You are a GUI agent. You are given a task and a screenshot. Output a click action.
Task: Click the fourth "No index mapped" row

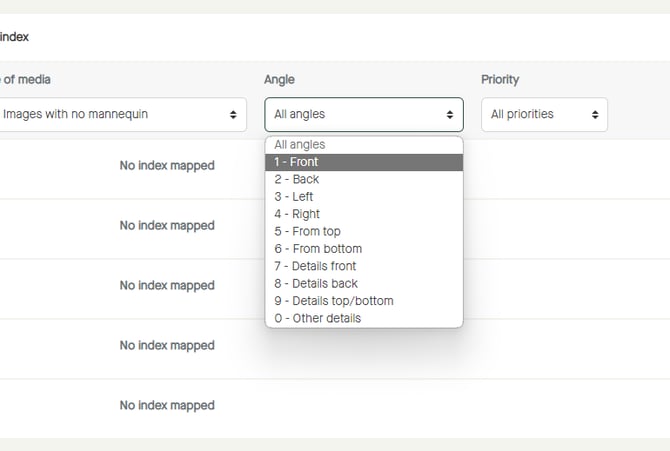[x=167, y=346]
